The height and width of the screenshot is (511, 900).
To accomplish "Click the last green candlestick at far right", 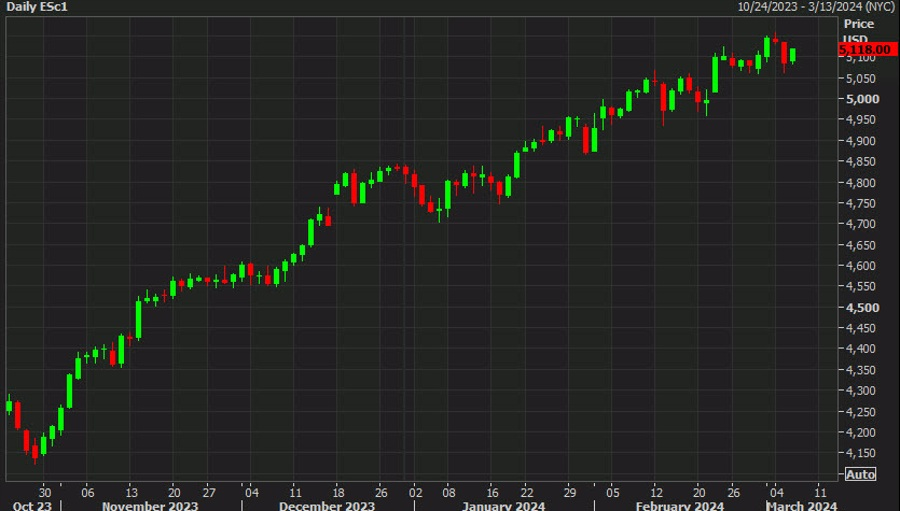I will pos(793,55).
